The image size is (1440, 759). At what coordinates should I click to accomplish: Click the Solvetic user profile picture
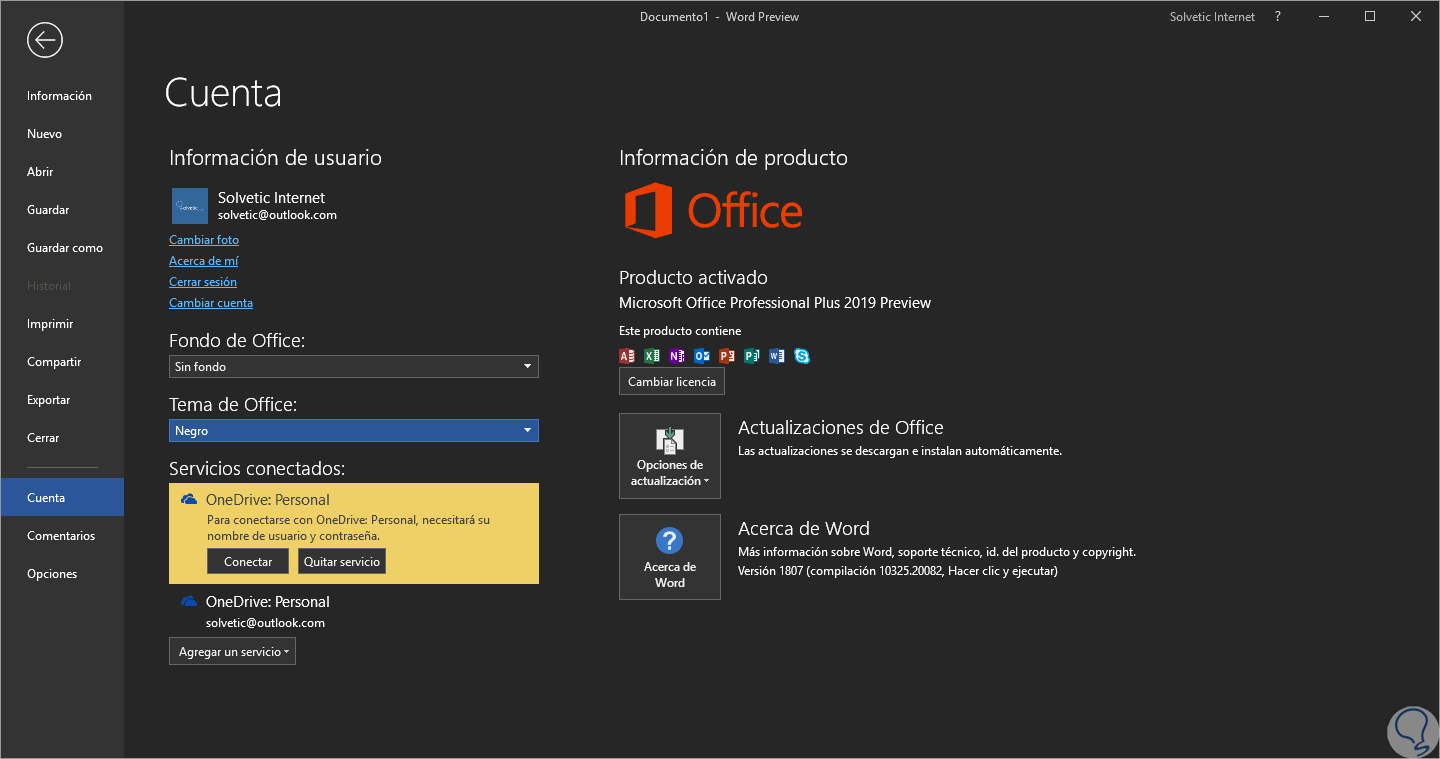(190, 206)
